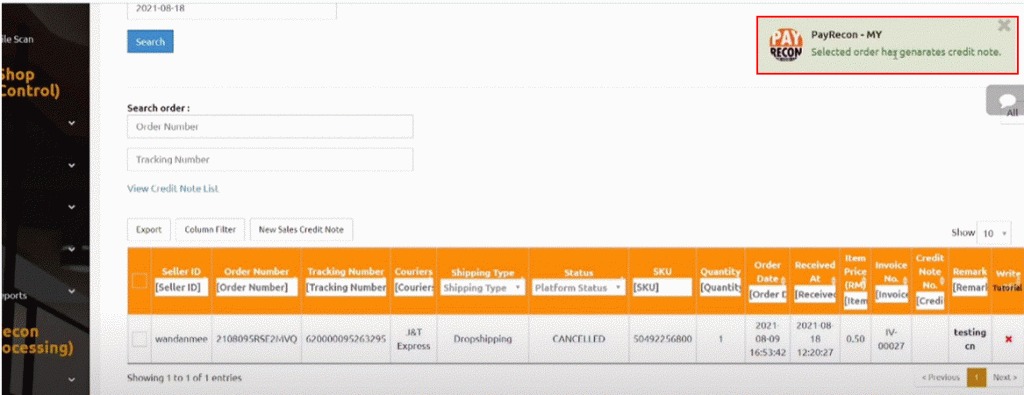Click the Tutorial label under Write column

pos(1008,288)
